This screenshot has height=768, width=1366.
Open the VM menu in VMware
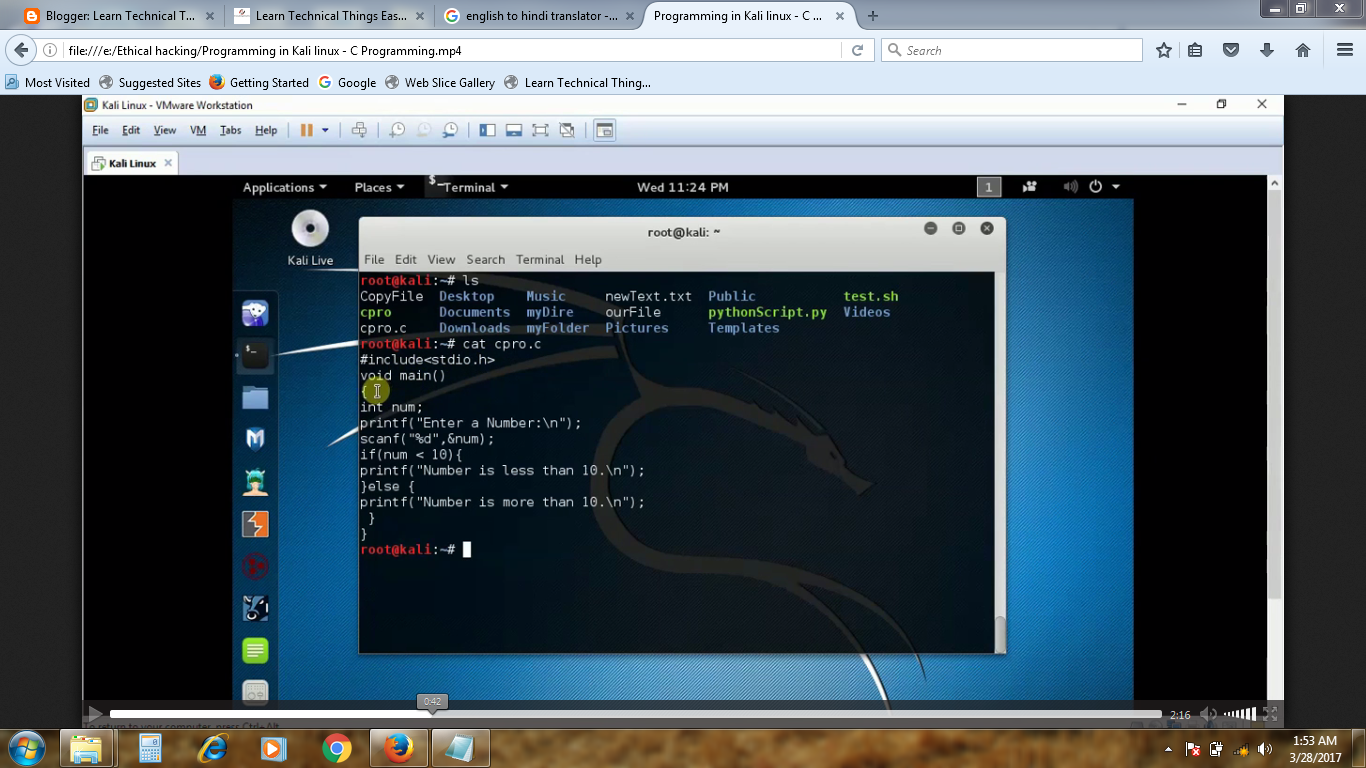[x=197, y=130]
